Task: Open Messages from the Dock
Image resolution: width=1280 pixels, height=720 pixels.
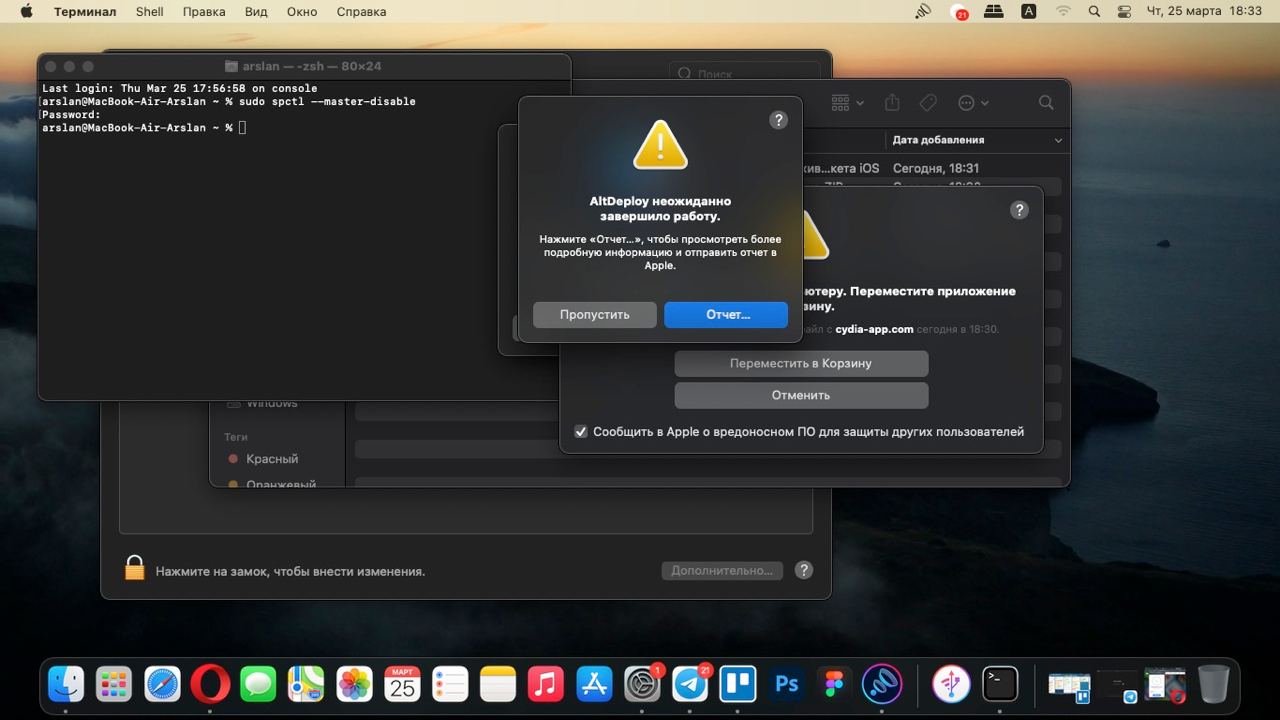Action: 258,685
